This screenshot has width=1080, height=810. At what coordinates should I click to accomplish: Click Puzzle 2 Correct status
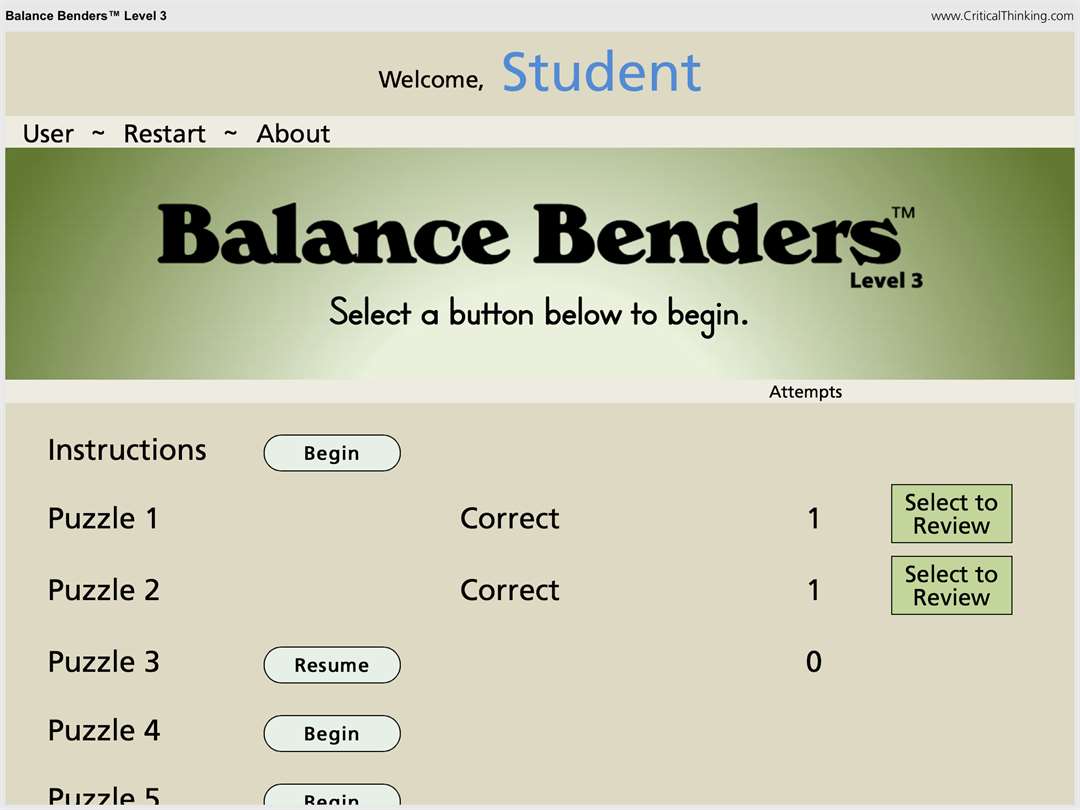coord(510,590)
